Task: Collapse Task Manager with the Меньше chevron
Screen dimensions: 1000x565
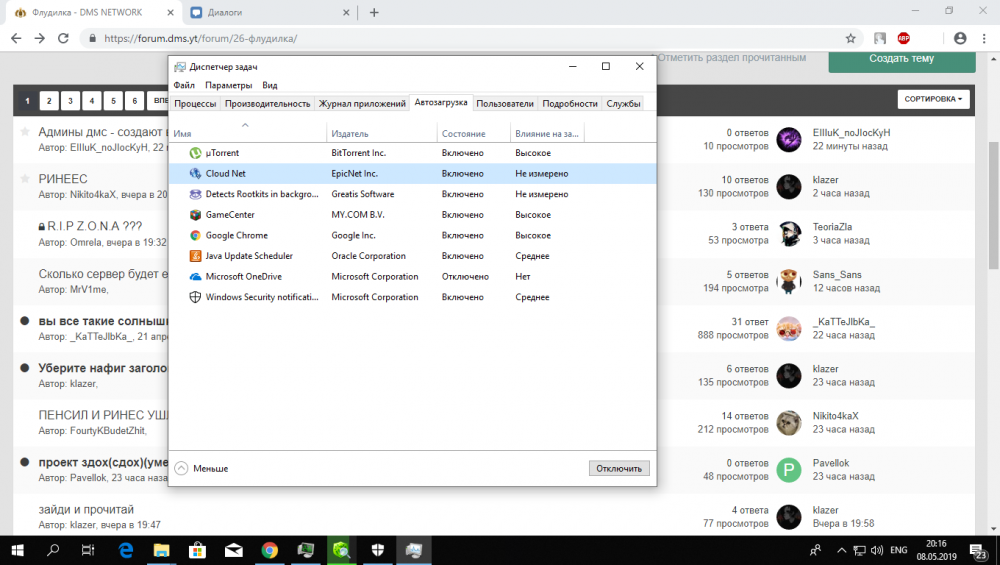Action: [x=181, y=468]
